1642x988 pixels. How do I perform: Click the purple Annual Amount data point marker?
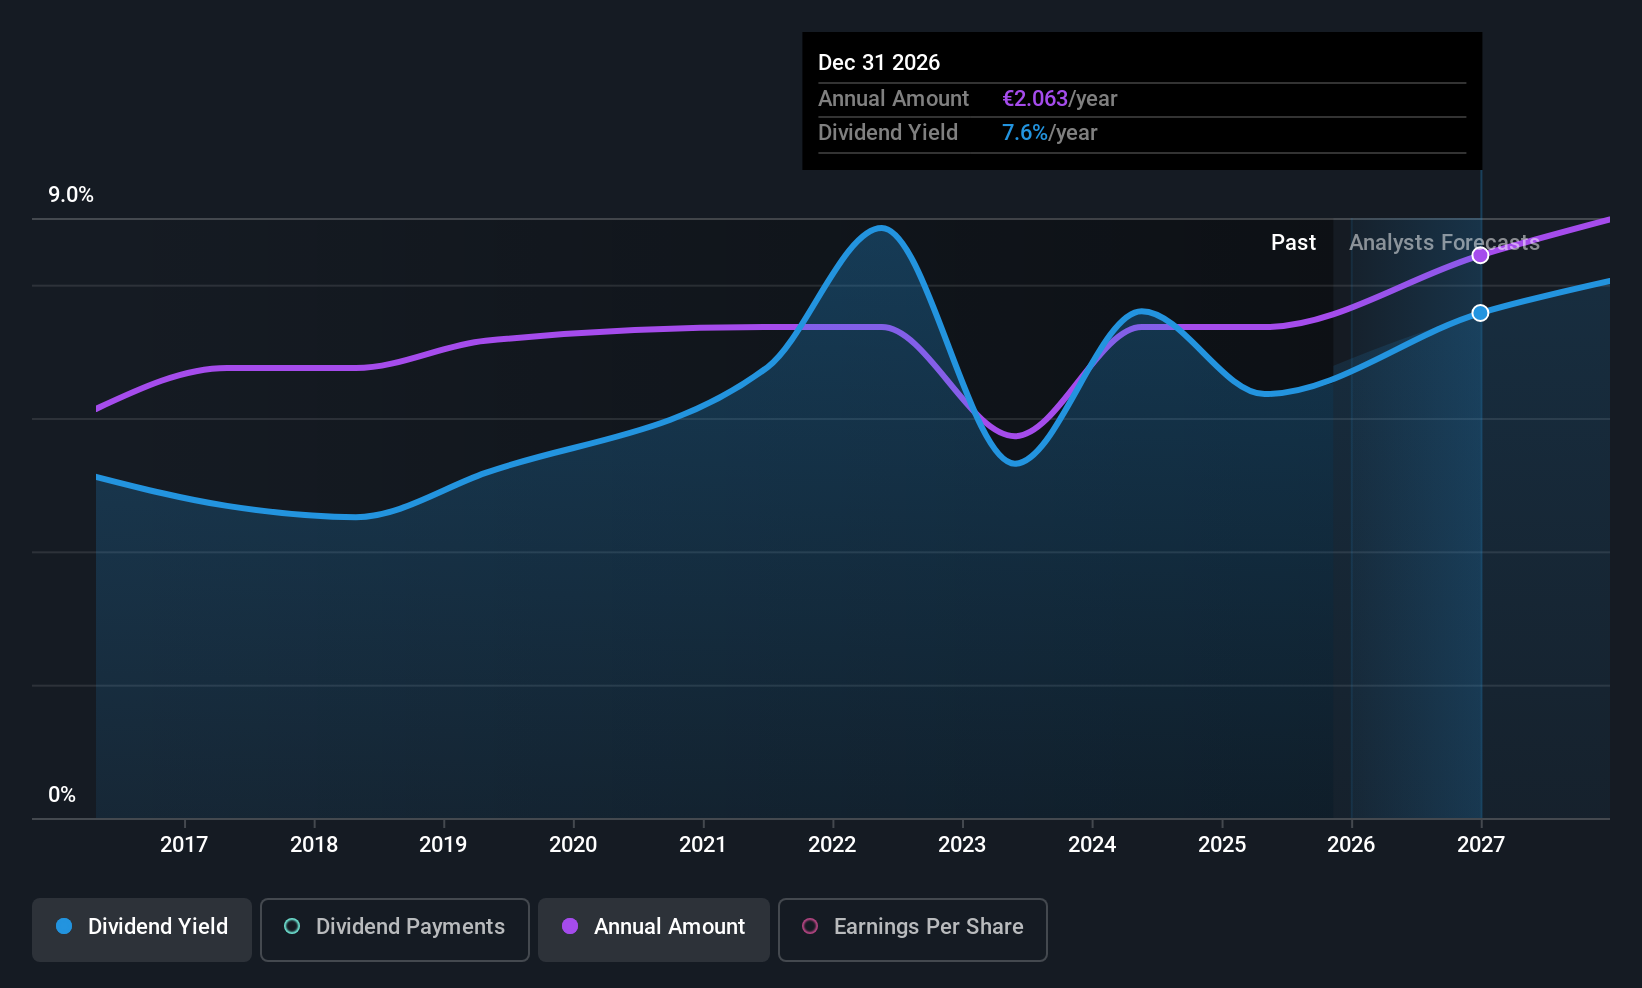pos(1480,255)
